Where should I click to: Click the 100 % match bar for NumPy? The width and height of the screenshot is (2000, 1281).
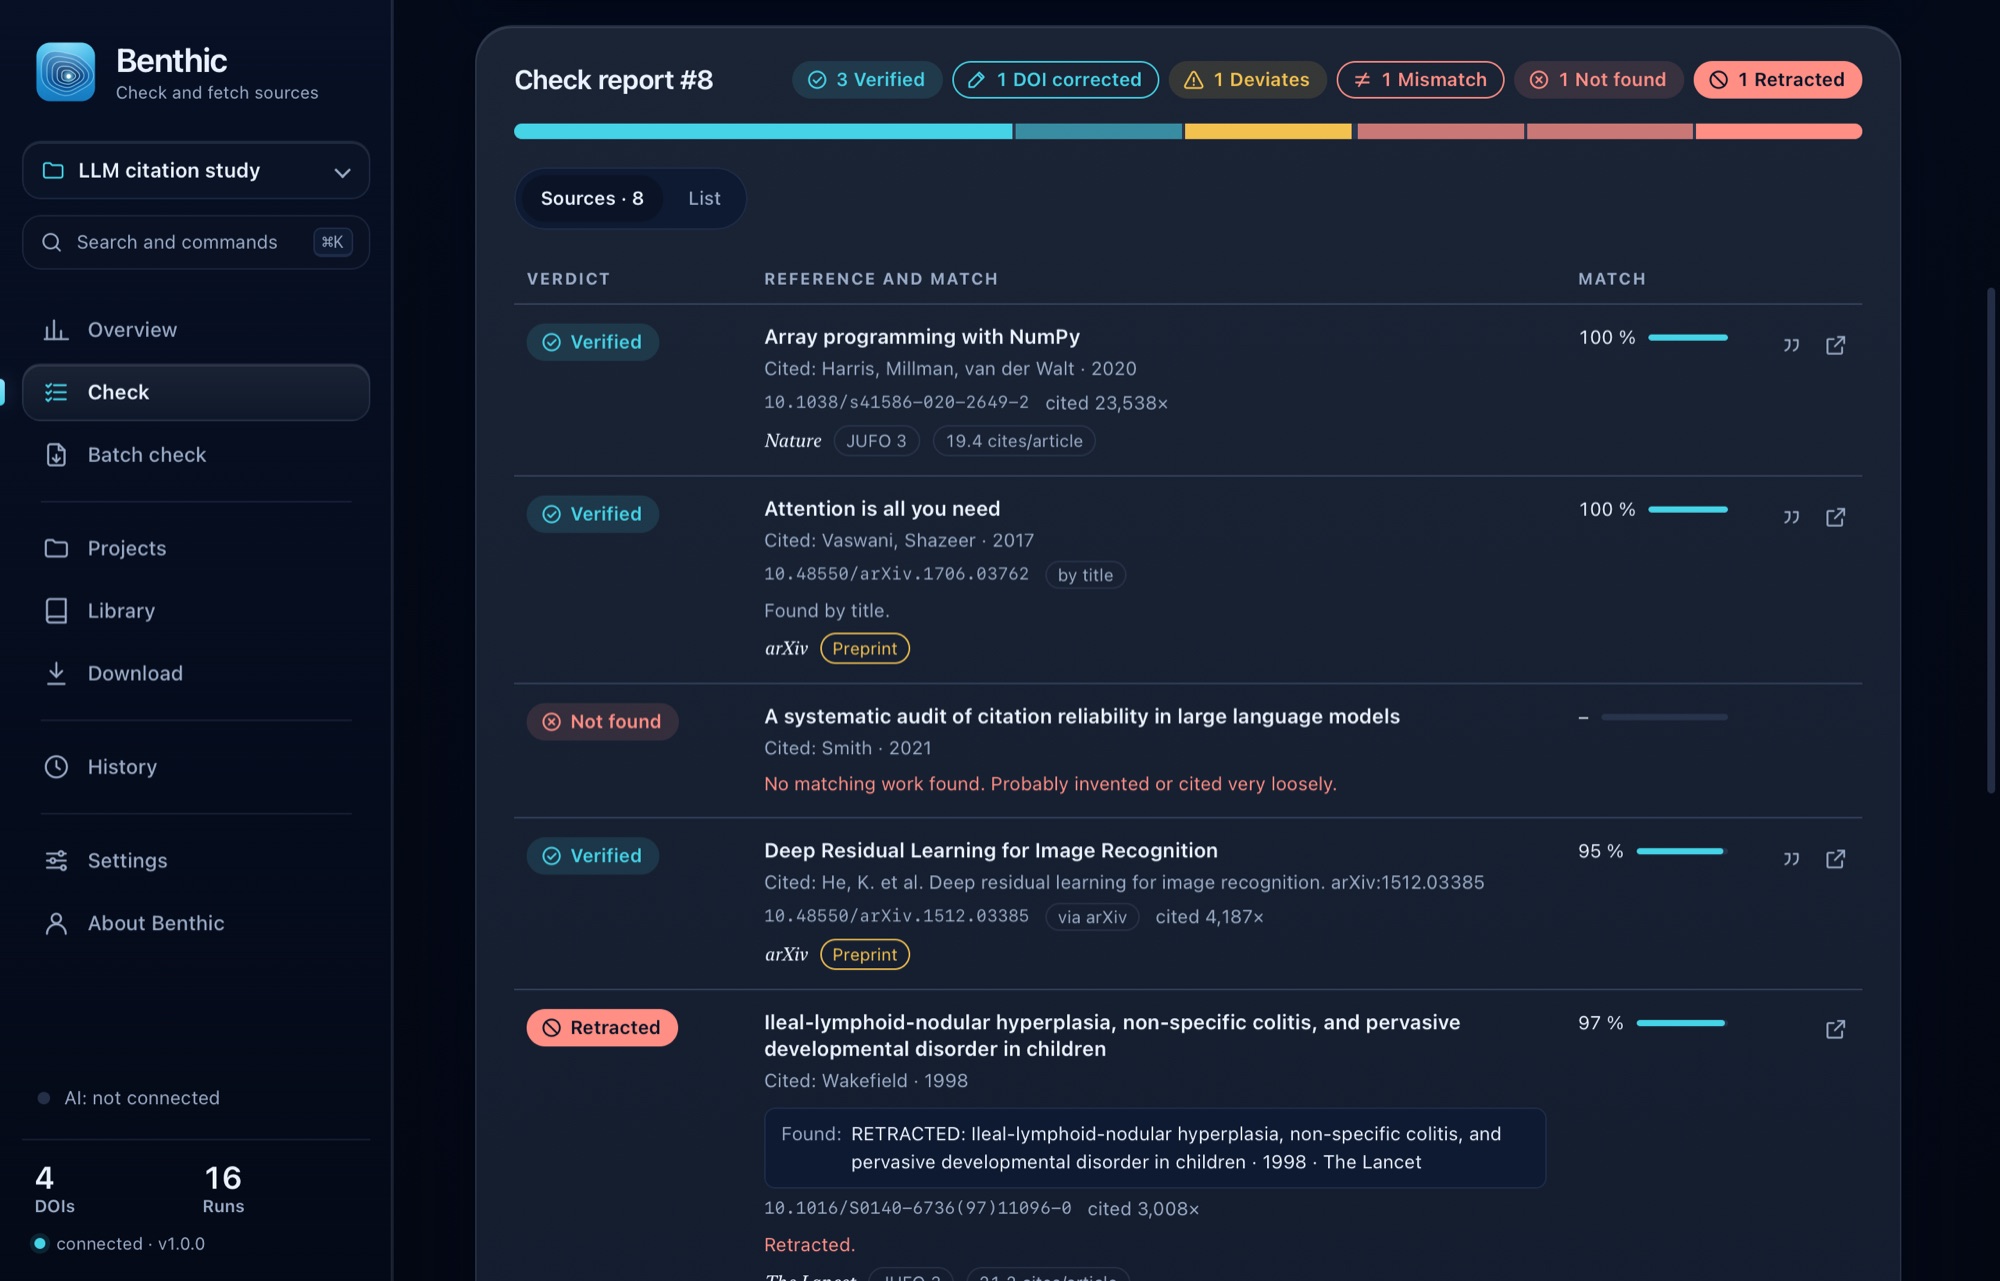click(1688, 338)
